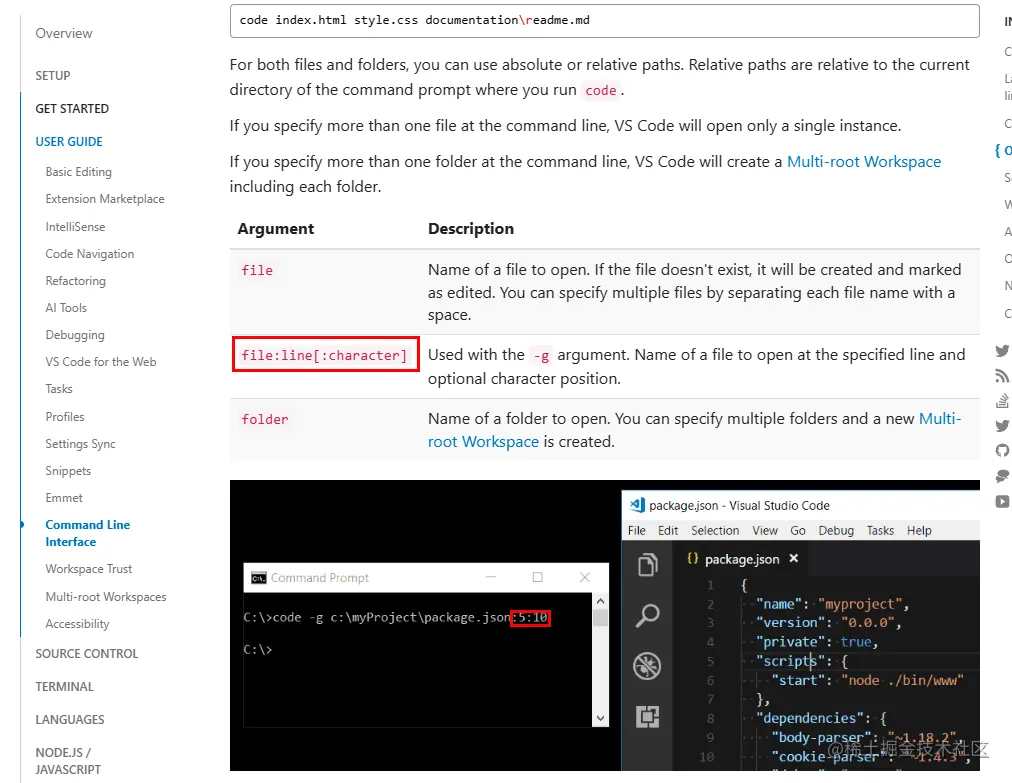
Task: Open the RSS feed icon
Action: point(1003,377)
